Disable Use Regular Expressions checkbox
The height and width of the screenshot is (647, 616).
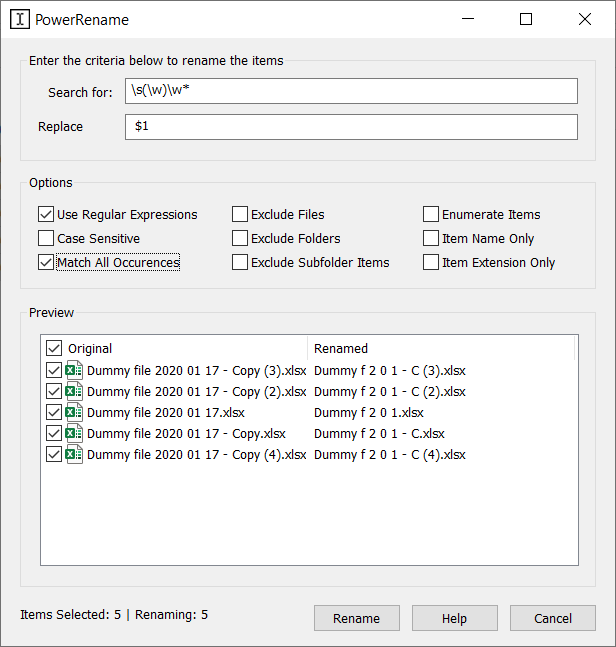pos(46,215)
